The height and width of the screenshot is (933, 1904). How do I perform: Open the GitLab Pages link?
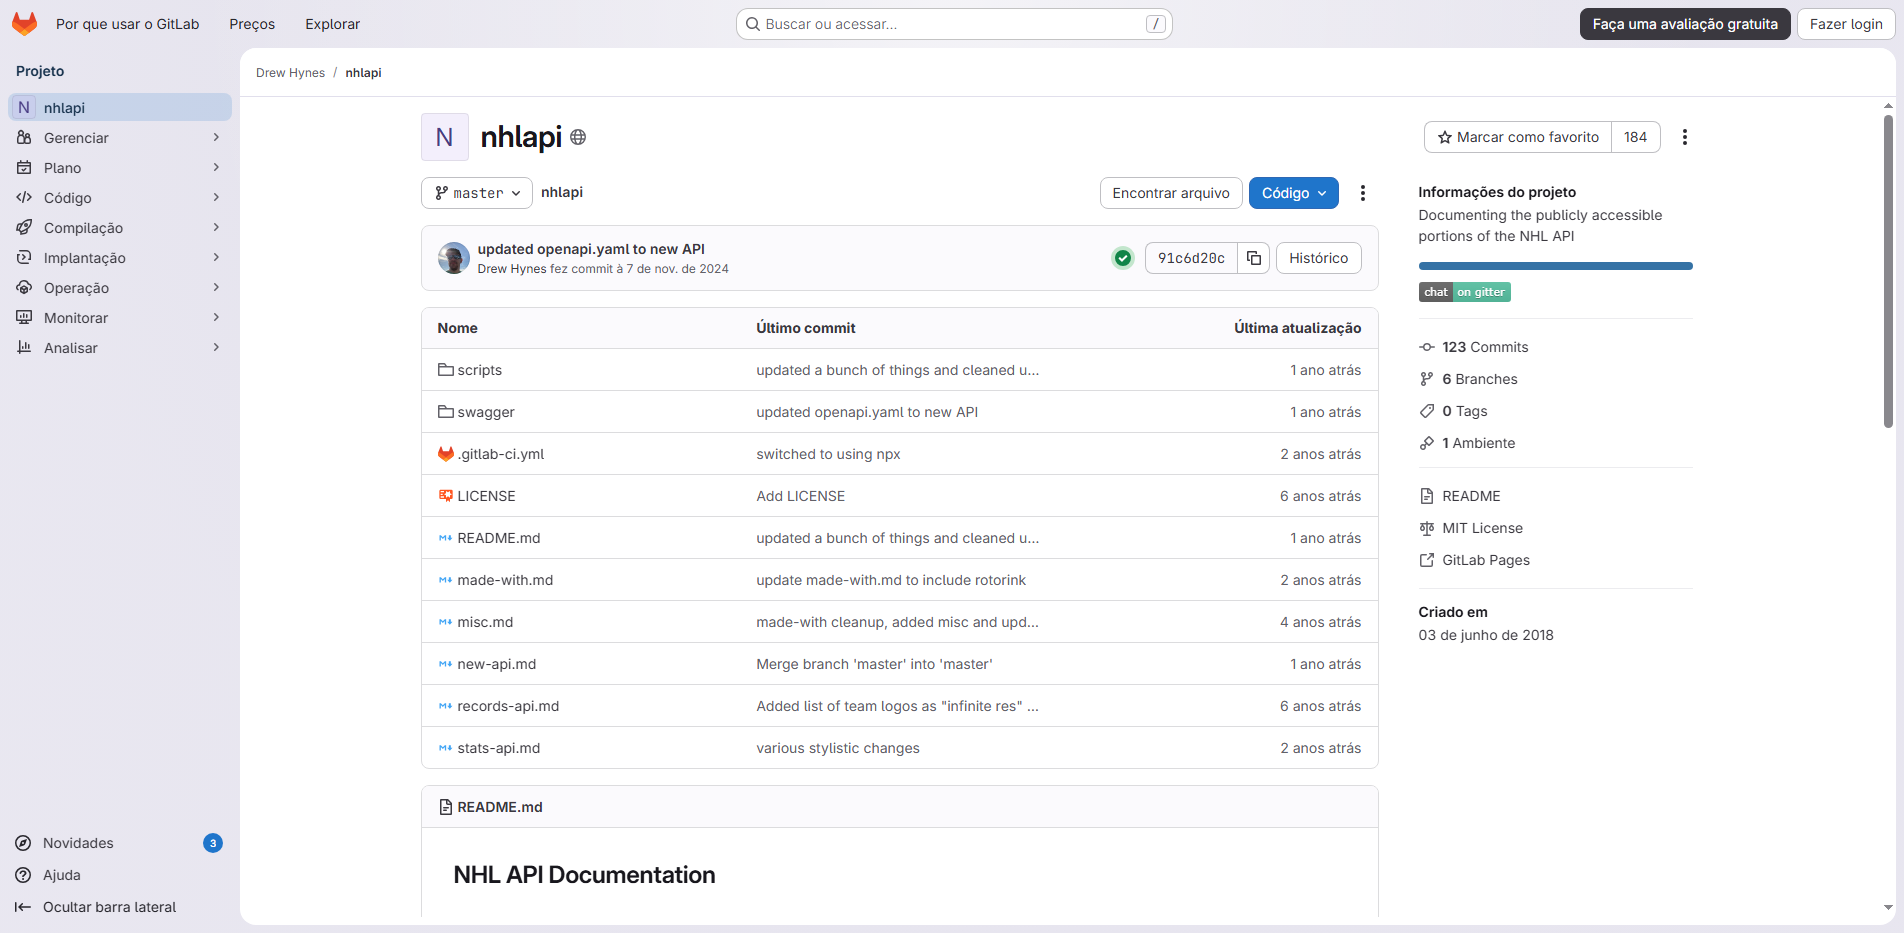pos(1485,560)
